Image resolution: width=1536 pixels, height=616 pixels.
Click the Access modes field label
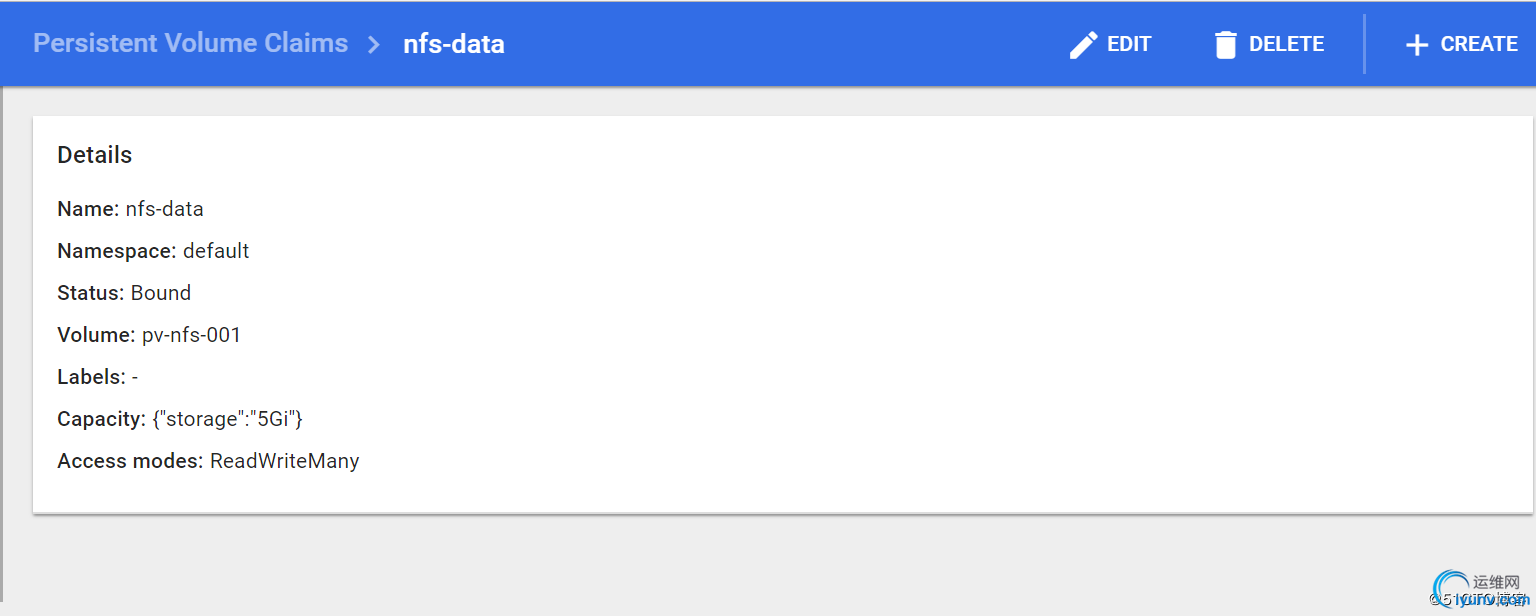point(130,461)
